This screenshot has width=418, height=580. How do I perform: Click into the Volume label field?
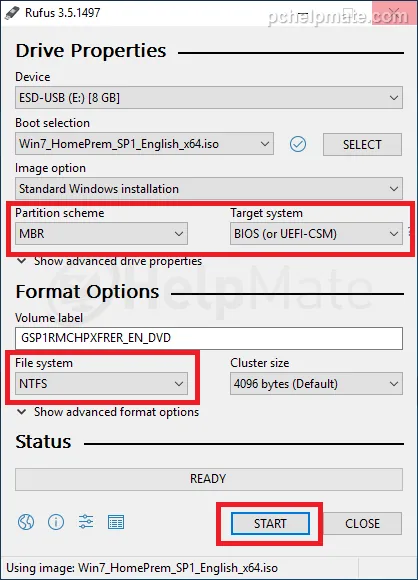pyautogui.click(x=209, y=338)
